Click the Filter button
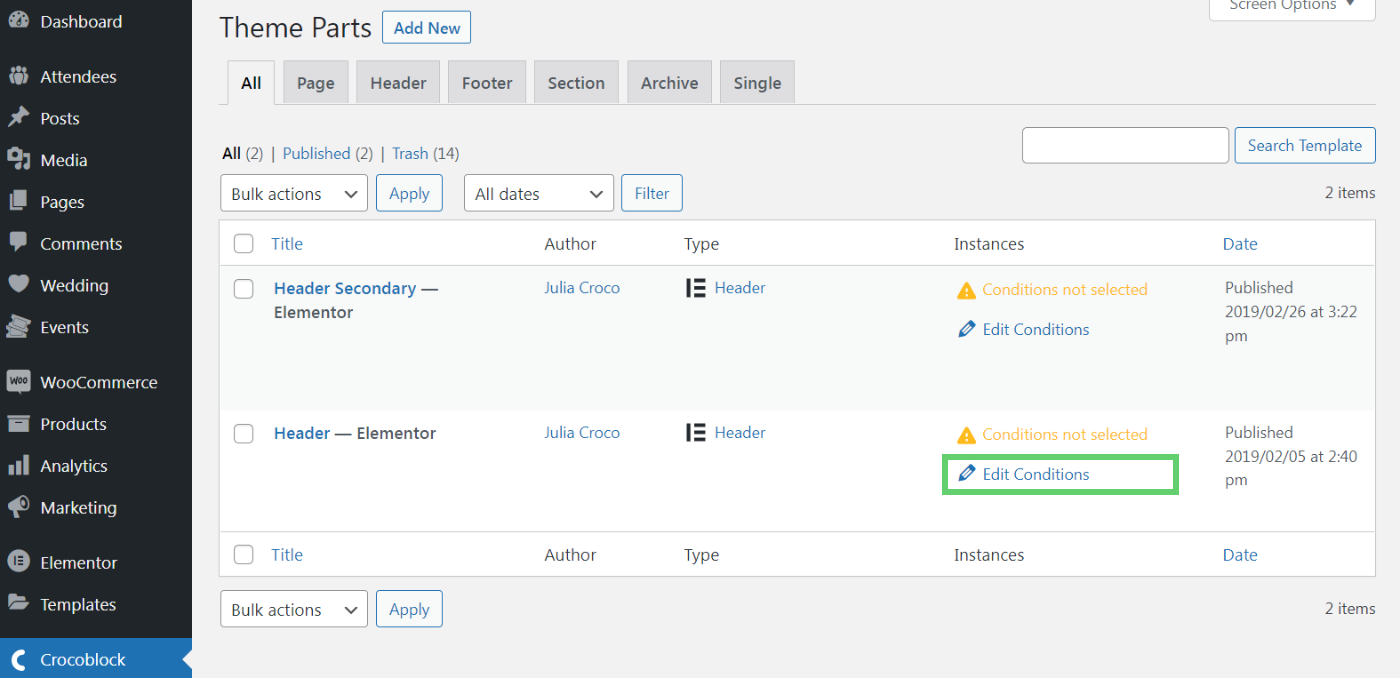The height and width of the screenshot is (678, 1400). coord(652,194)
